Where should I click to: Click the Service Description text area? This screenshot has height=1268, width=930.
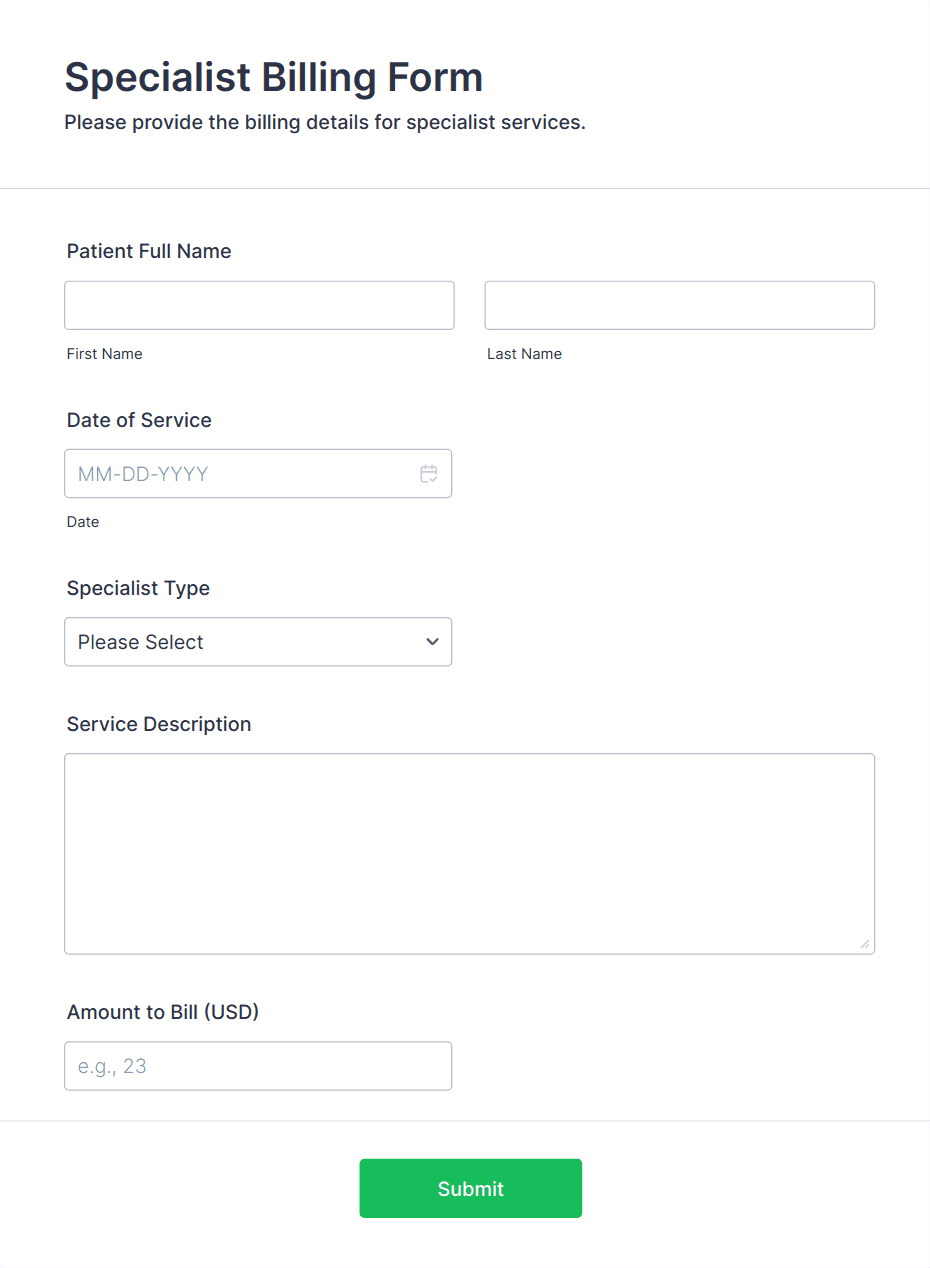click(x=470, y=850)
